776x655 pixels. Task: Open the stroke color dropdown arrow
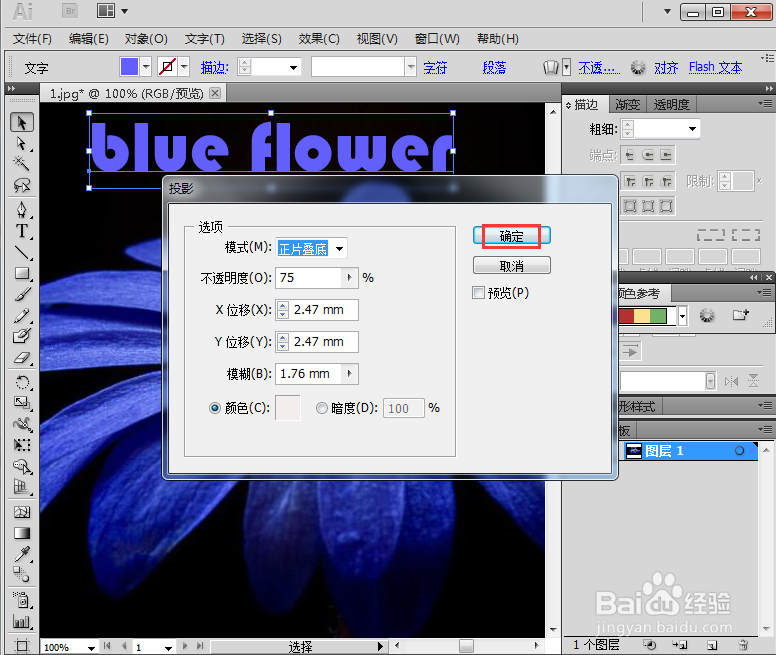[x=184, y=67]
